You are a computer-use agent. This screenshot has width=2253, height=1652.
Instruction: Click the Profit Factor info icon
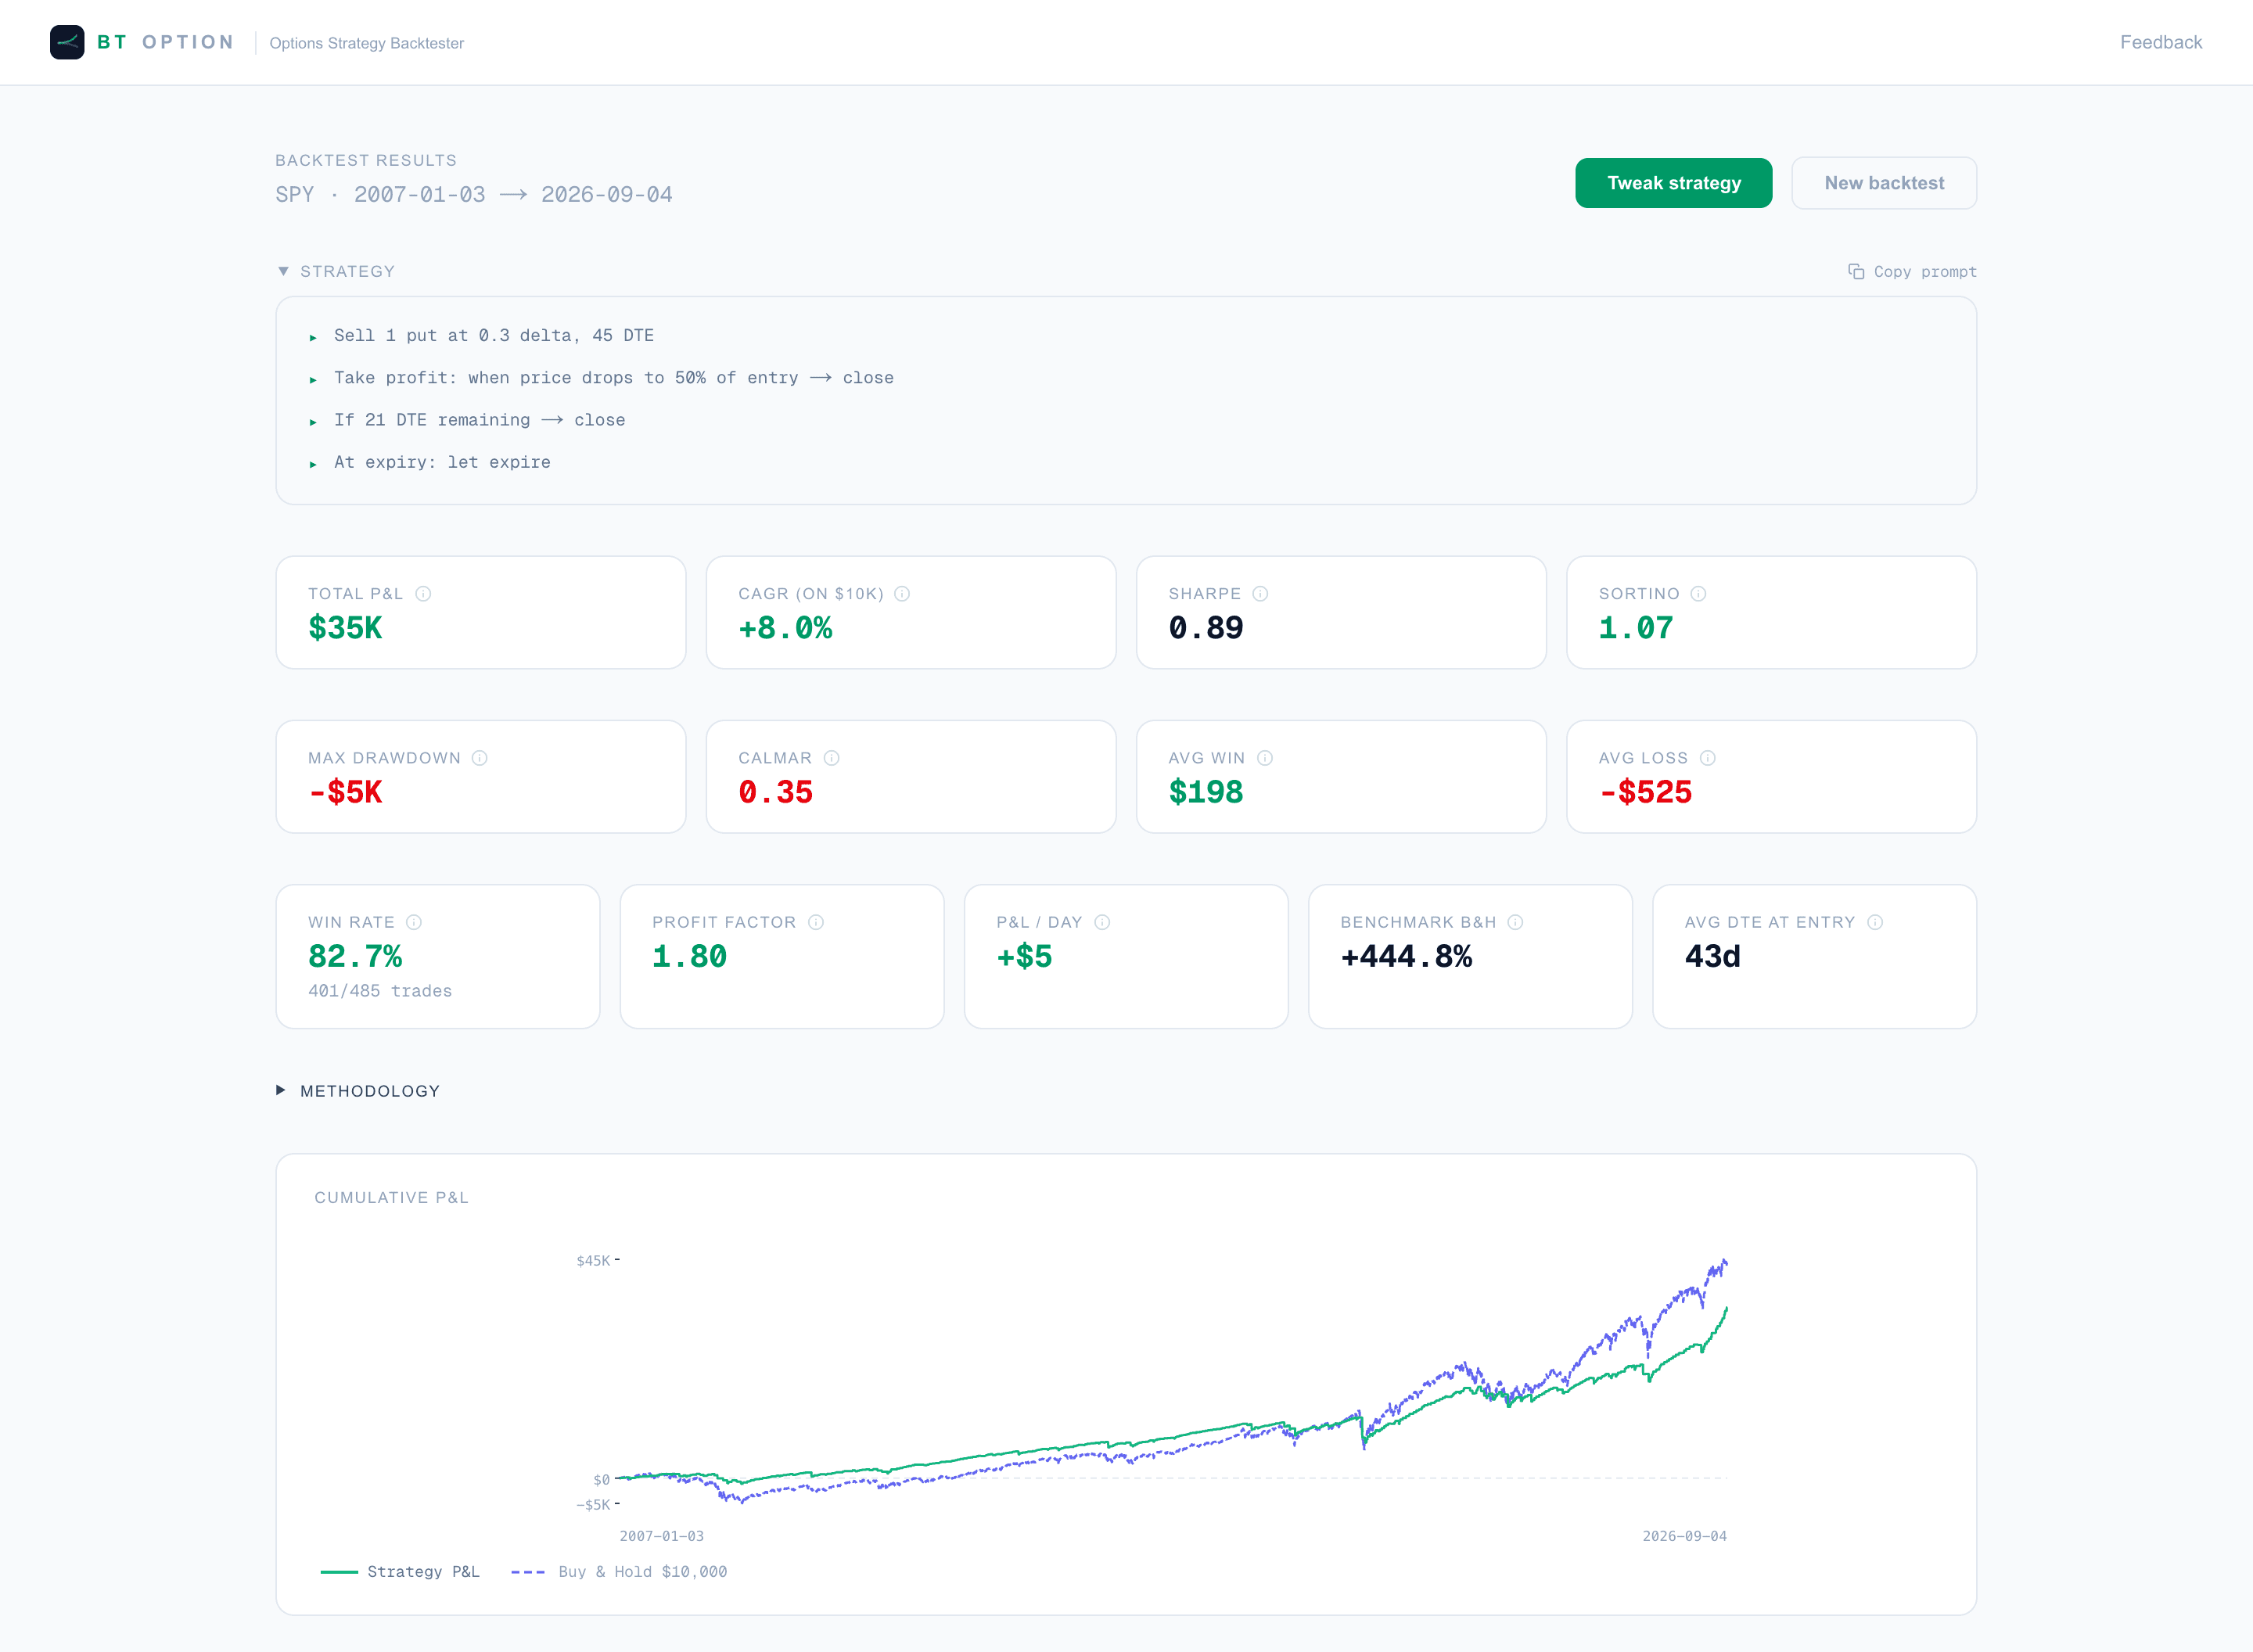point(816,922)
